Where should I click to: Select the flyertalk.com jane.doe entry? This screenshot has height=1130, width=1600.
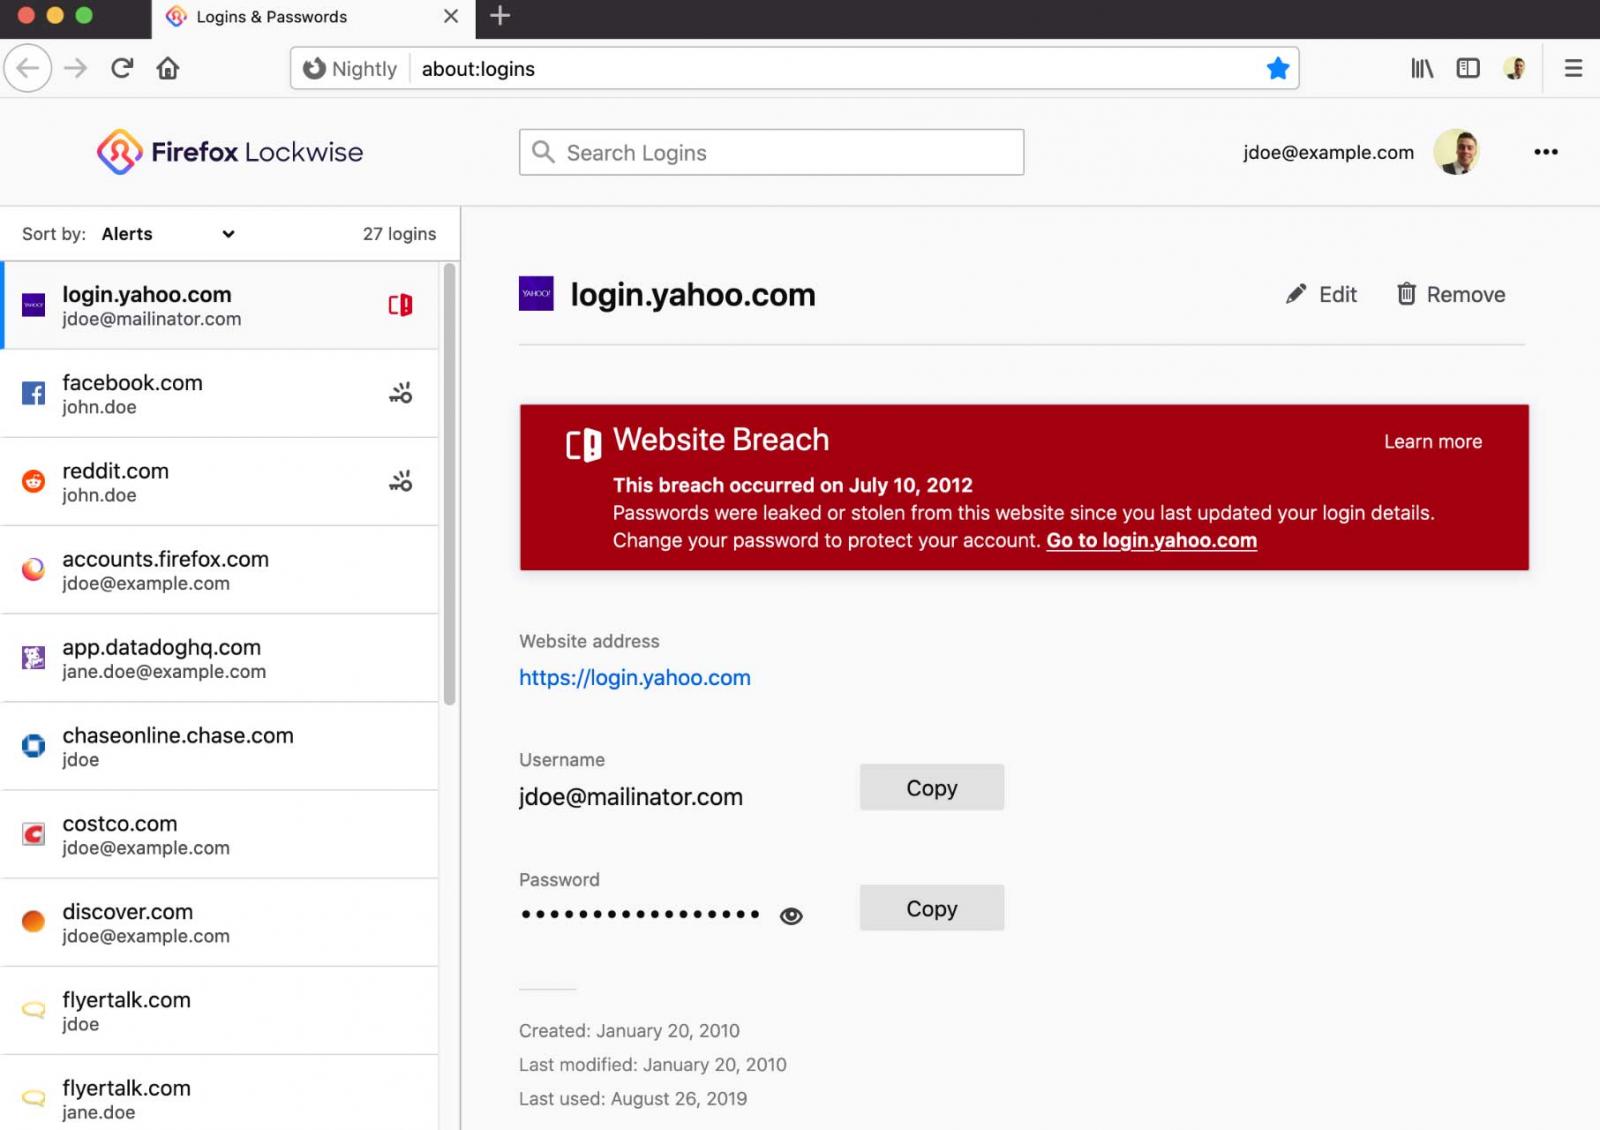coord(219,1093)
